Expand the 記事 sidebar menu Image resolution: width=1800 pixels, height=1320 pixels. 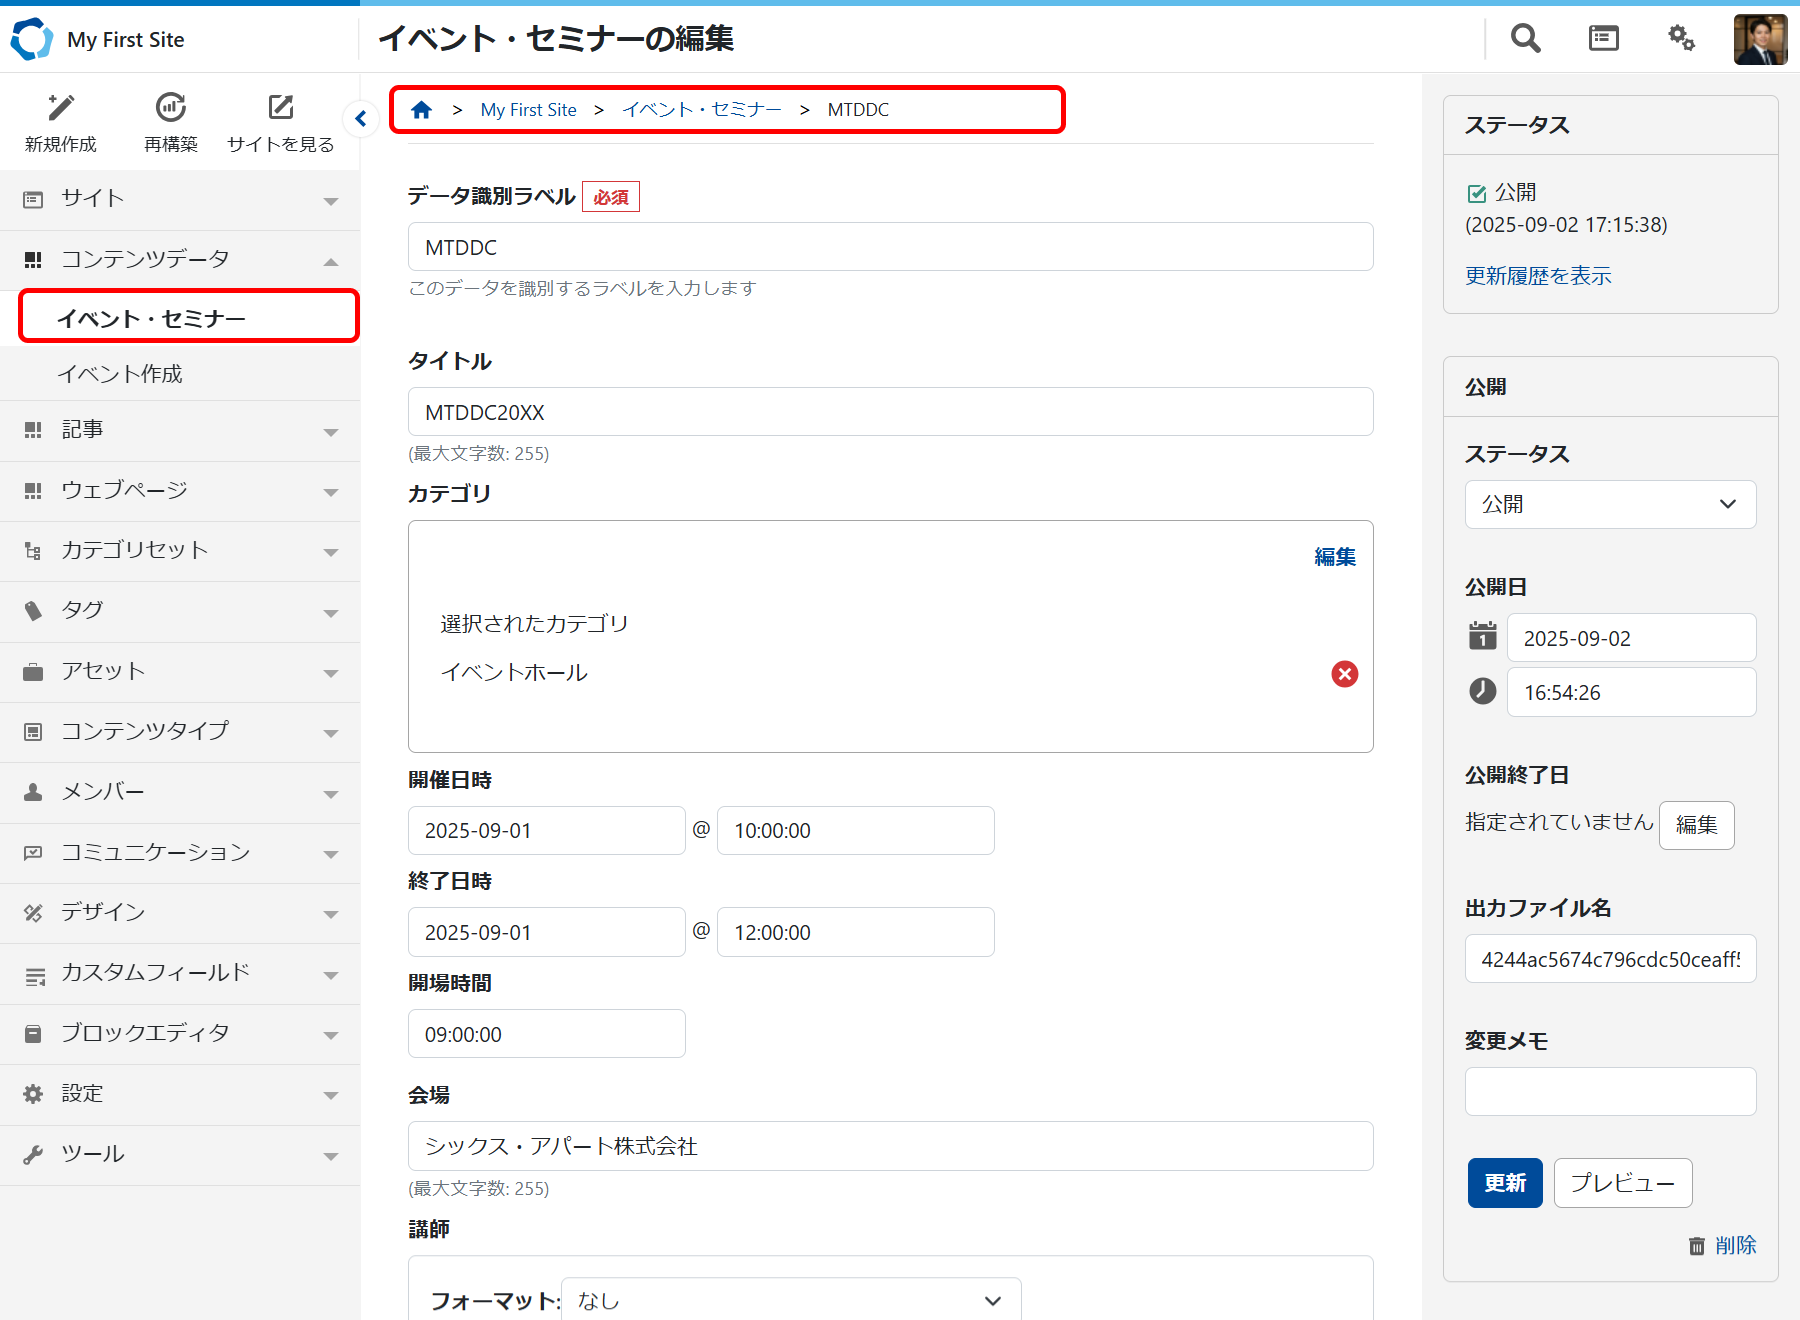coord(180,430)
